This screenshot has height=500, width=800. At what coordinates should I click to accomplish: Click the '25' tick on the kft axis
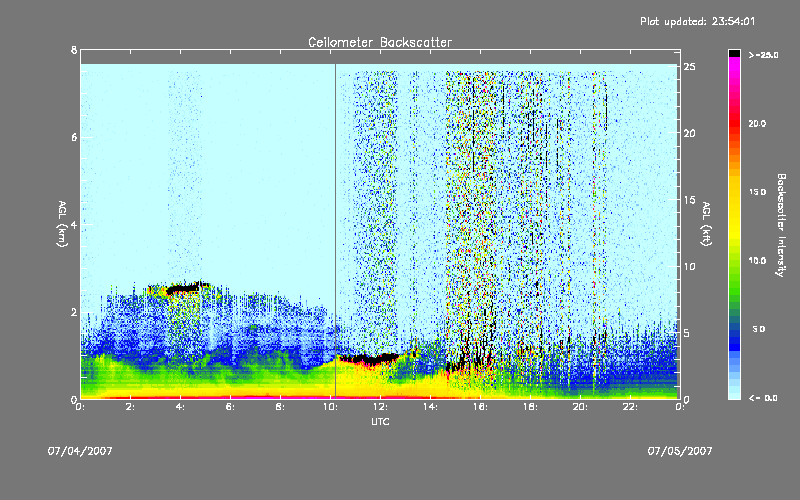(x=690, y=67)
